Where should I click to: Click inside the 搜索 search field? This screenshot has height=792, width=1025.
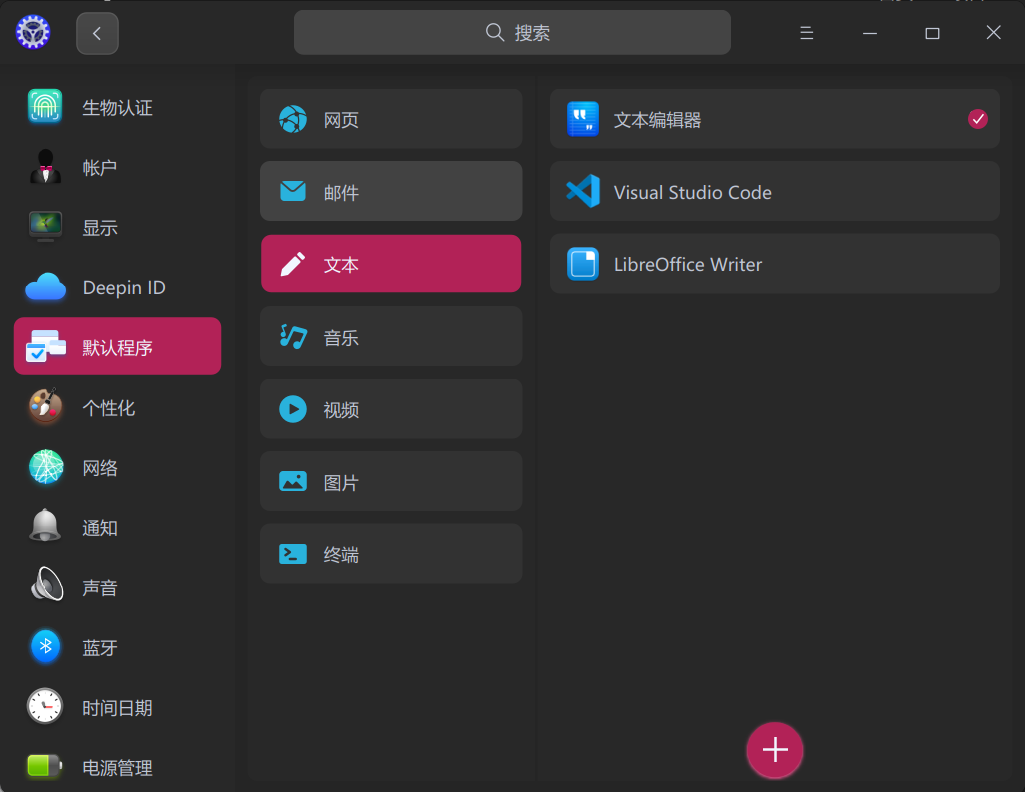point(512,32)
